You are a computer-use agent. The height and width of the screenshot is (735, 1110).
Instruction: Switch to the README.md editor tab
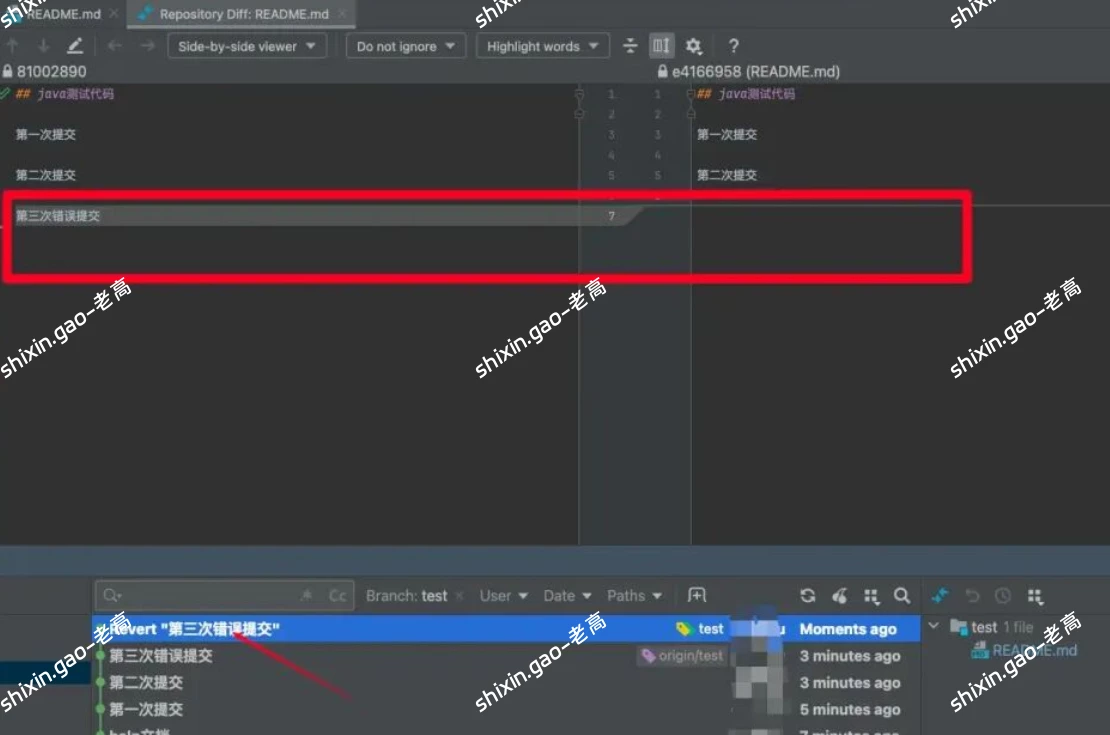pos(62,14)
